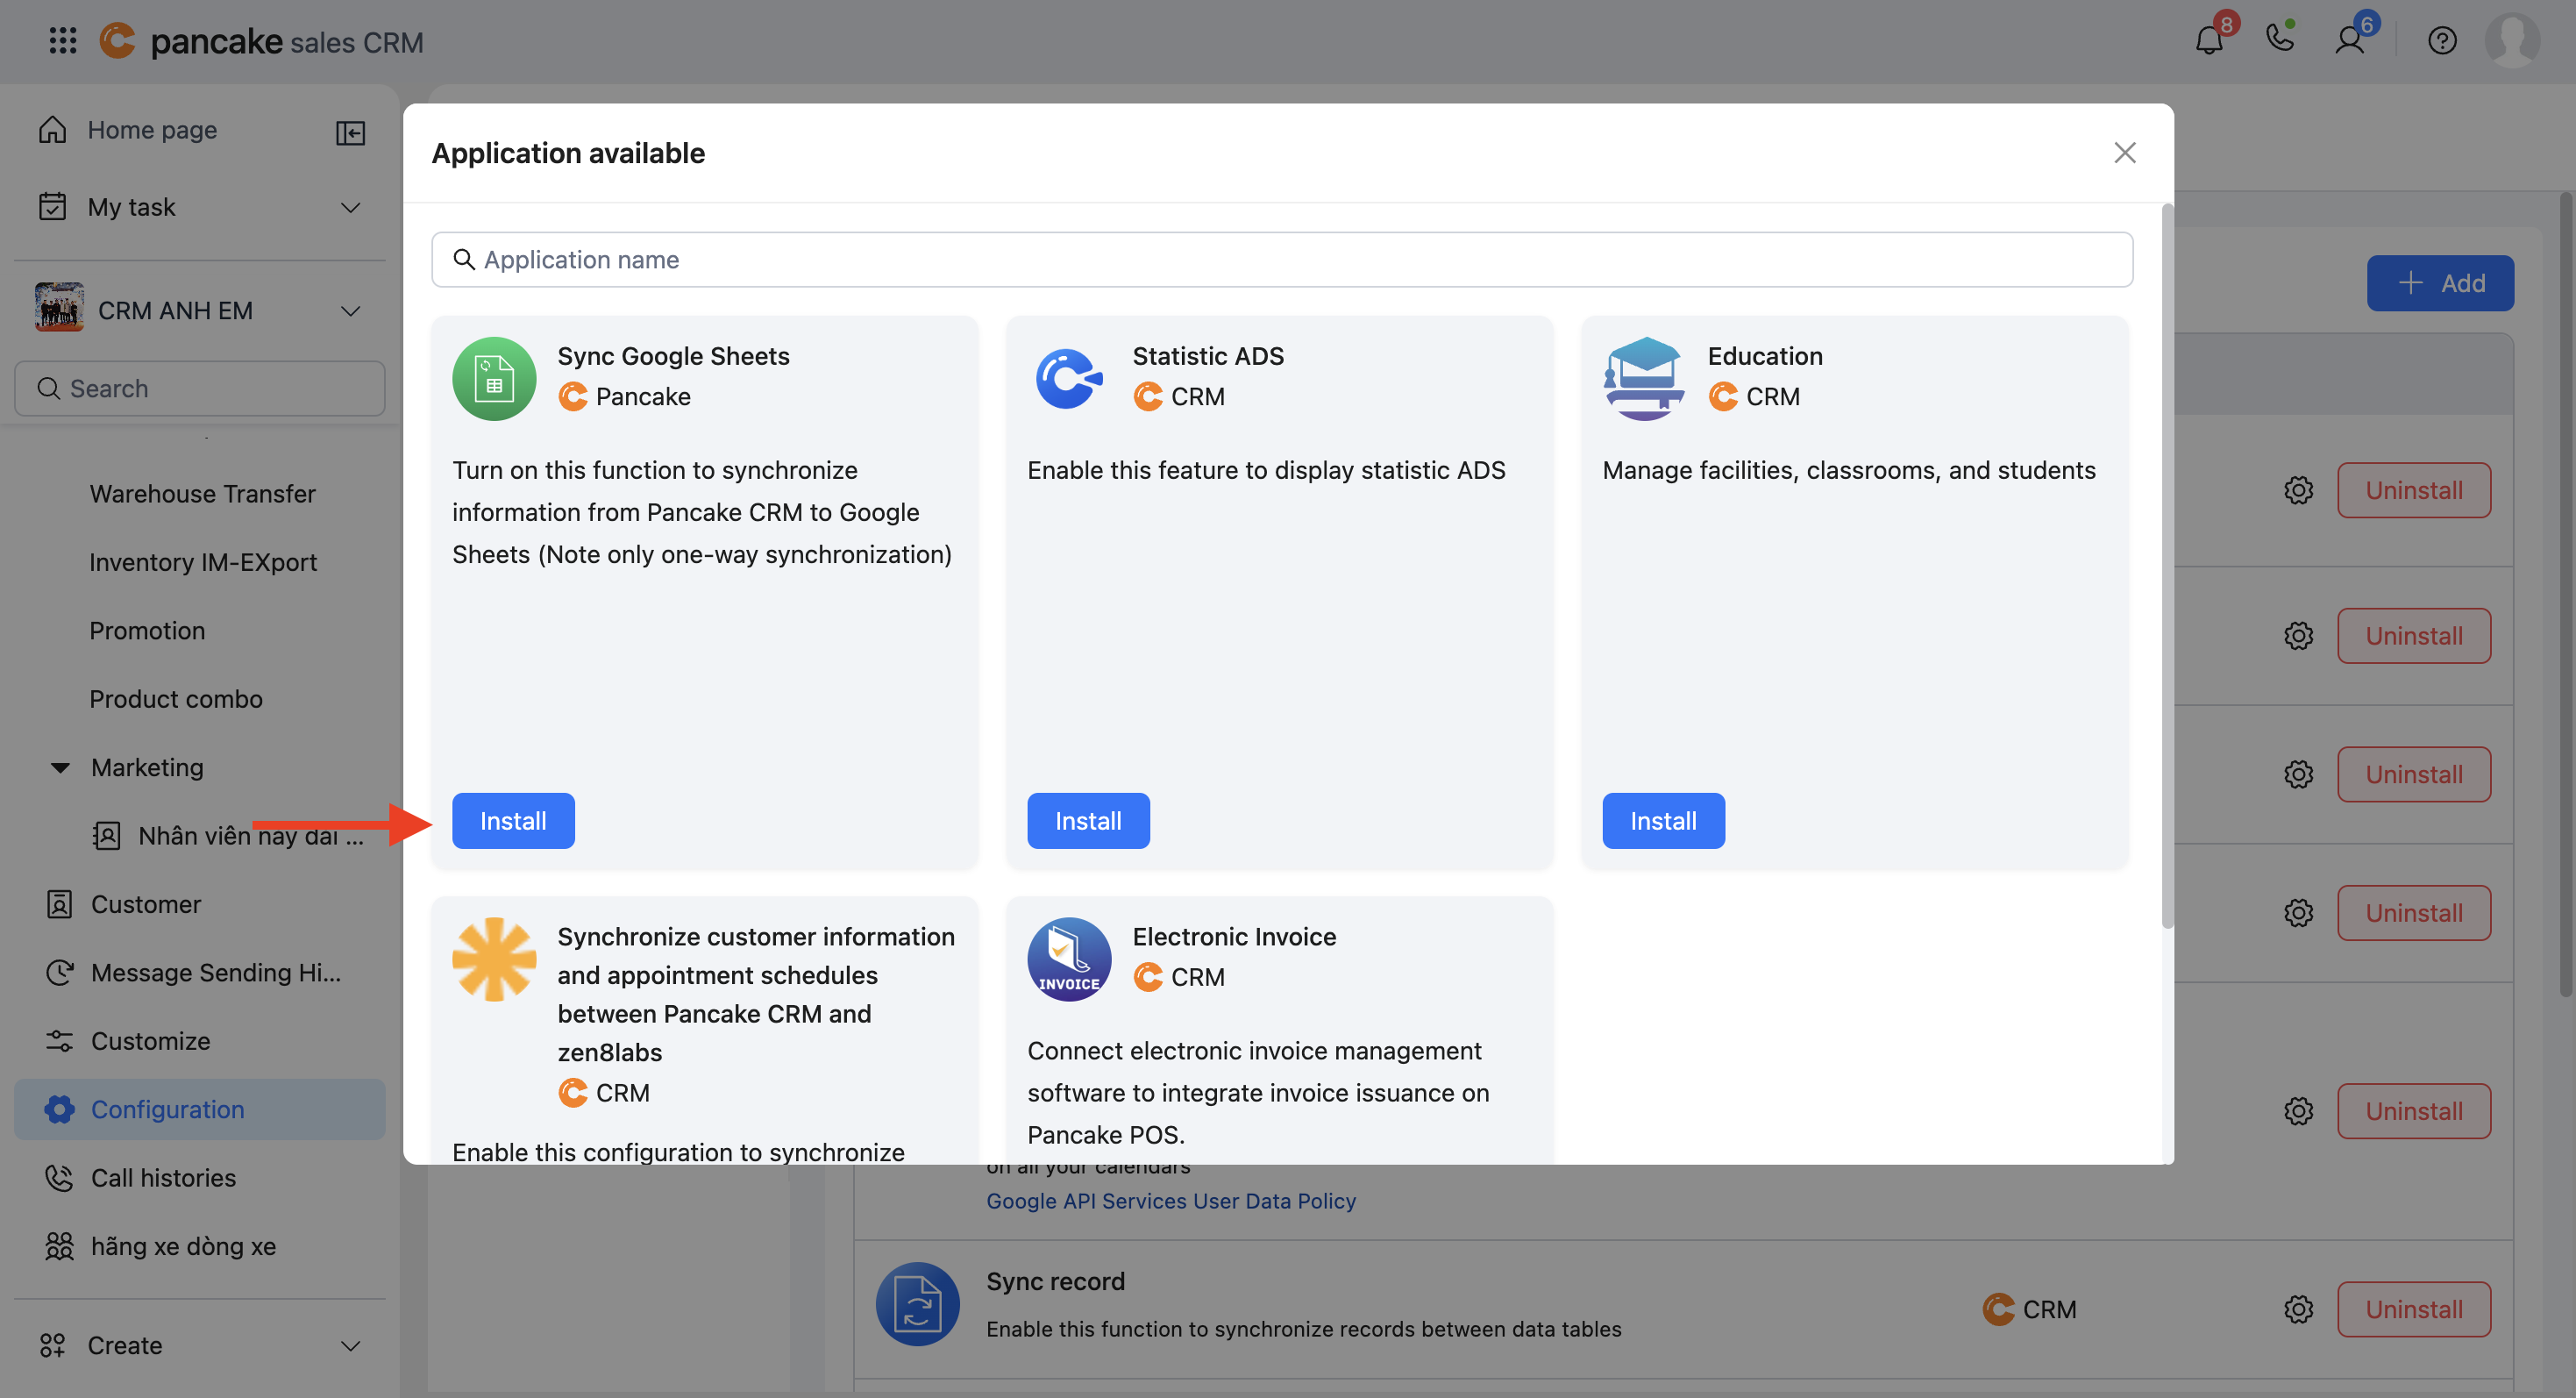
Task: Open the user avatar profile menu
Action: pos(2511,41)
